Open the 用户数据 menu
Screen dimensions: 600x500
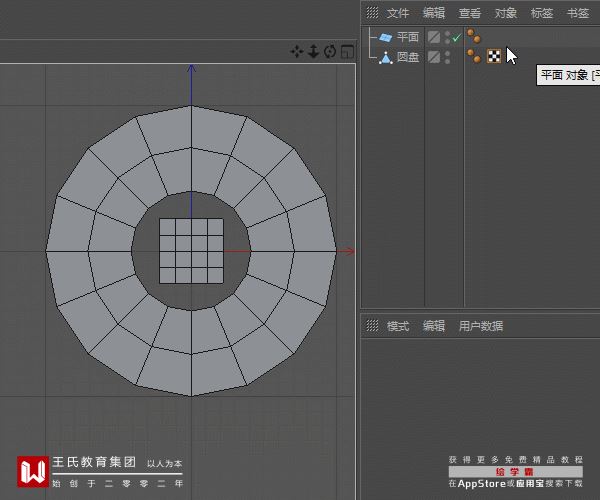tap(481, 326)
